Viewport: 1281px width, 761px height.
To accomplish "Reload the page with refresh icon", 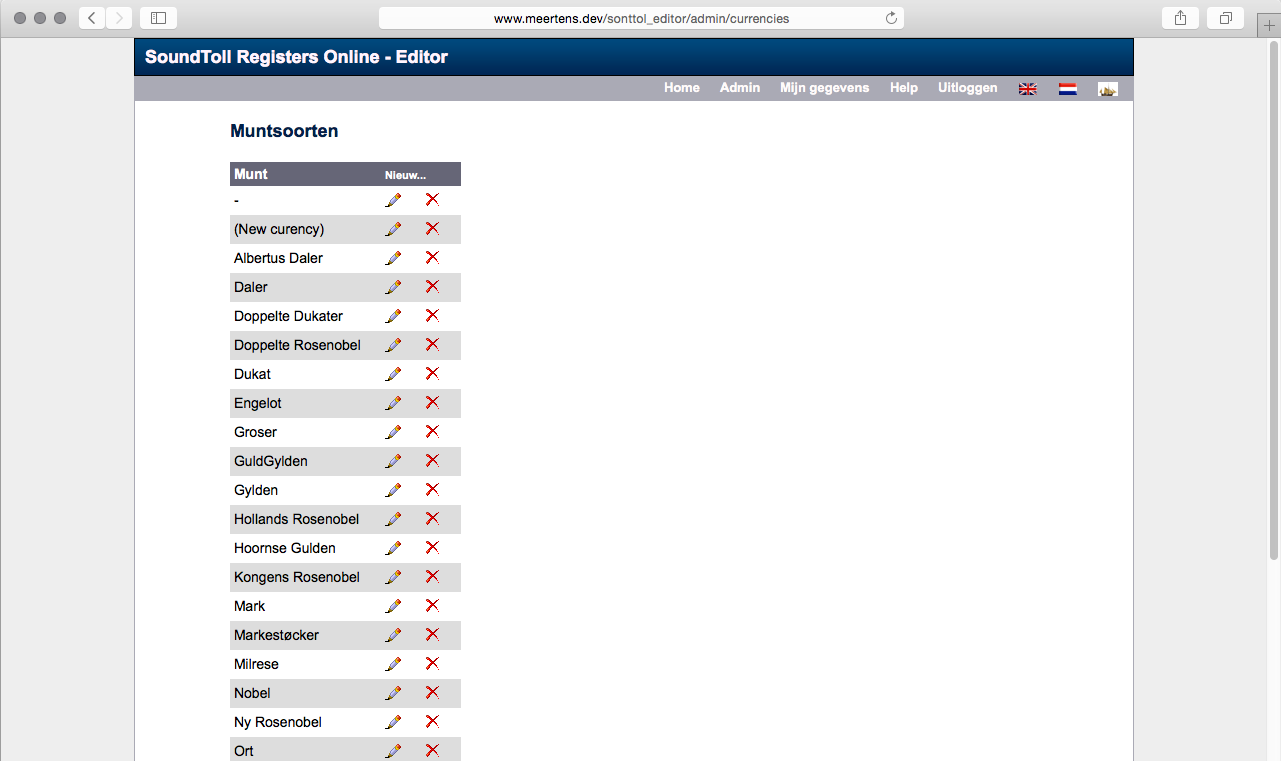I will [x=891, y=18].
